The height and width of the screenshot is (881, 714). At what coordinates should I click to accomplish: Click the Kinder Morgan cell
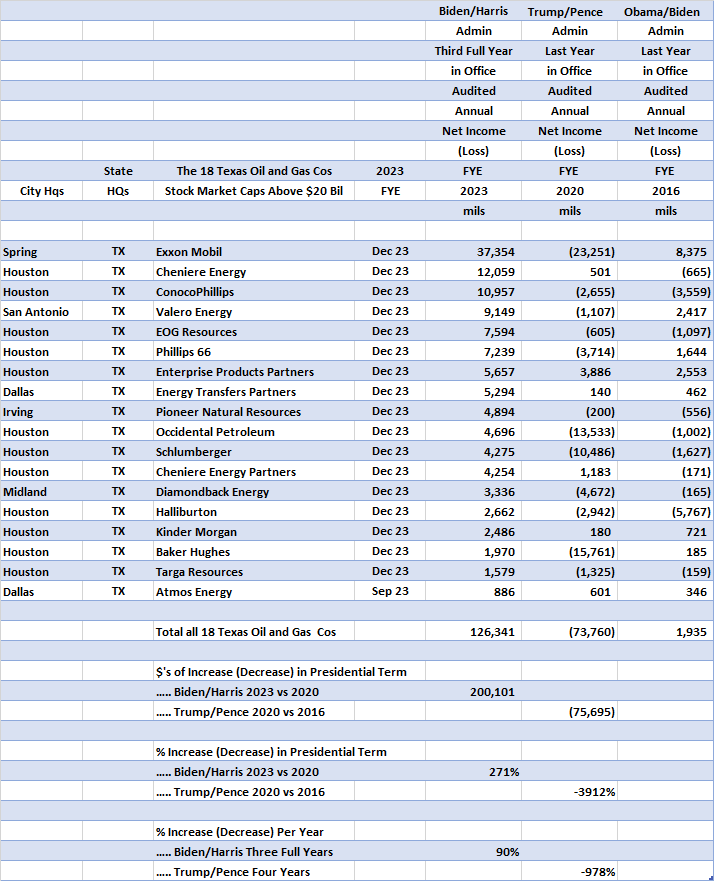[x=254, y=532]
